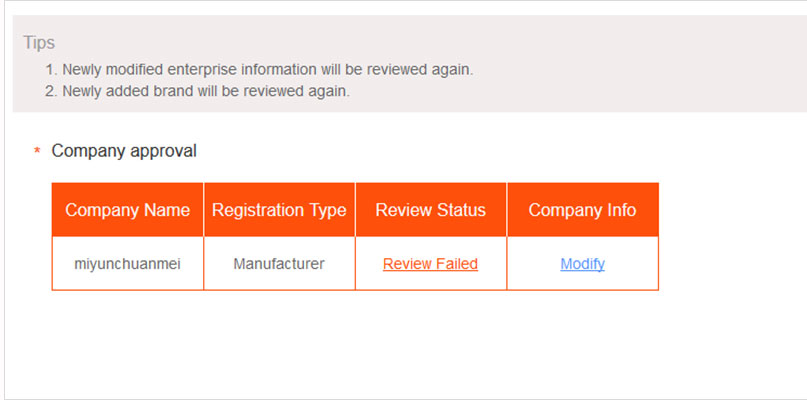The width and height of the screenshot is (807, 400).
Task: Click the Manufacturer registration type cell
Action: [x=279, y=264]
